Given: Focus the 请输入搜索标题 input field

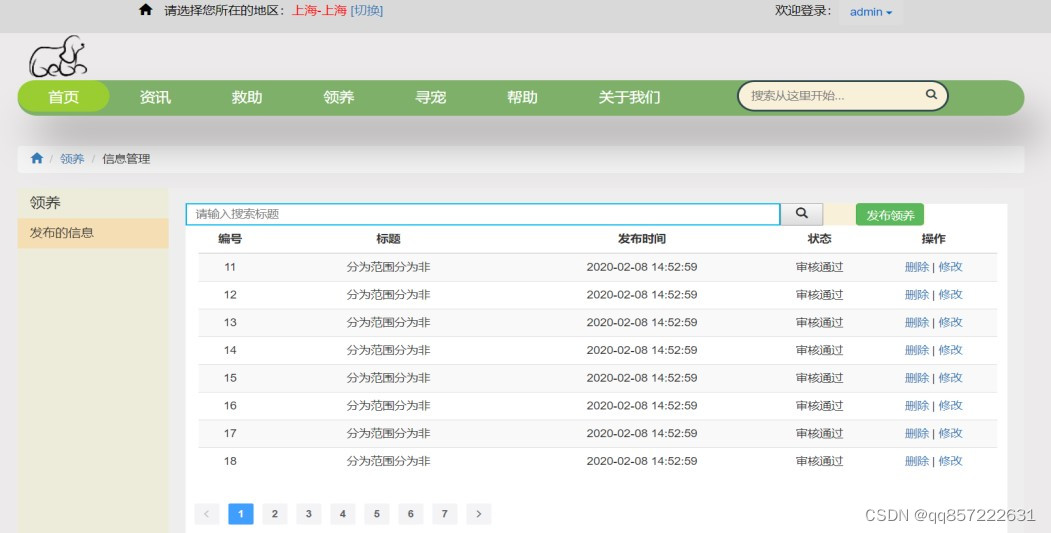Looking at the screenshot, I should (483, 215).
